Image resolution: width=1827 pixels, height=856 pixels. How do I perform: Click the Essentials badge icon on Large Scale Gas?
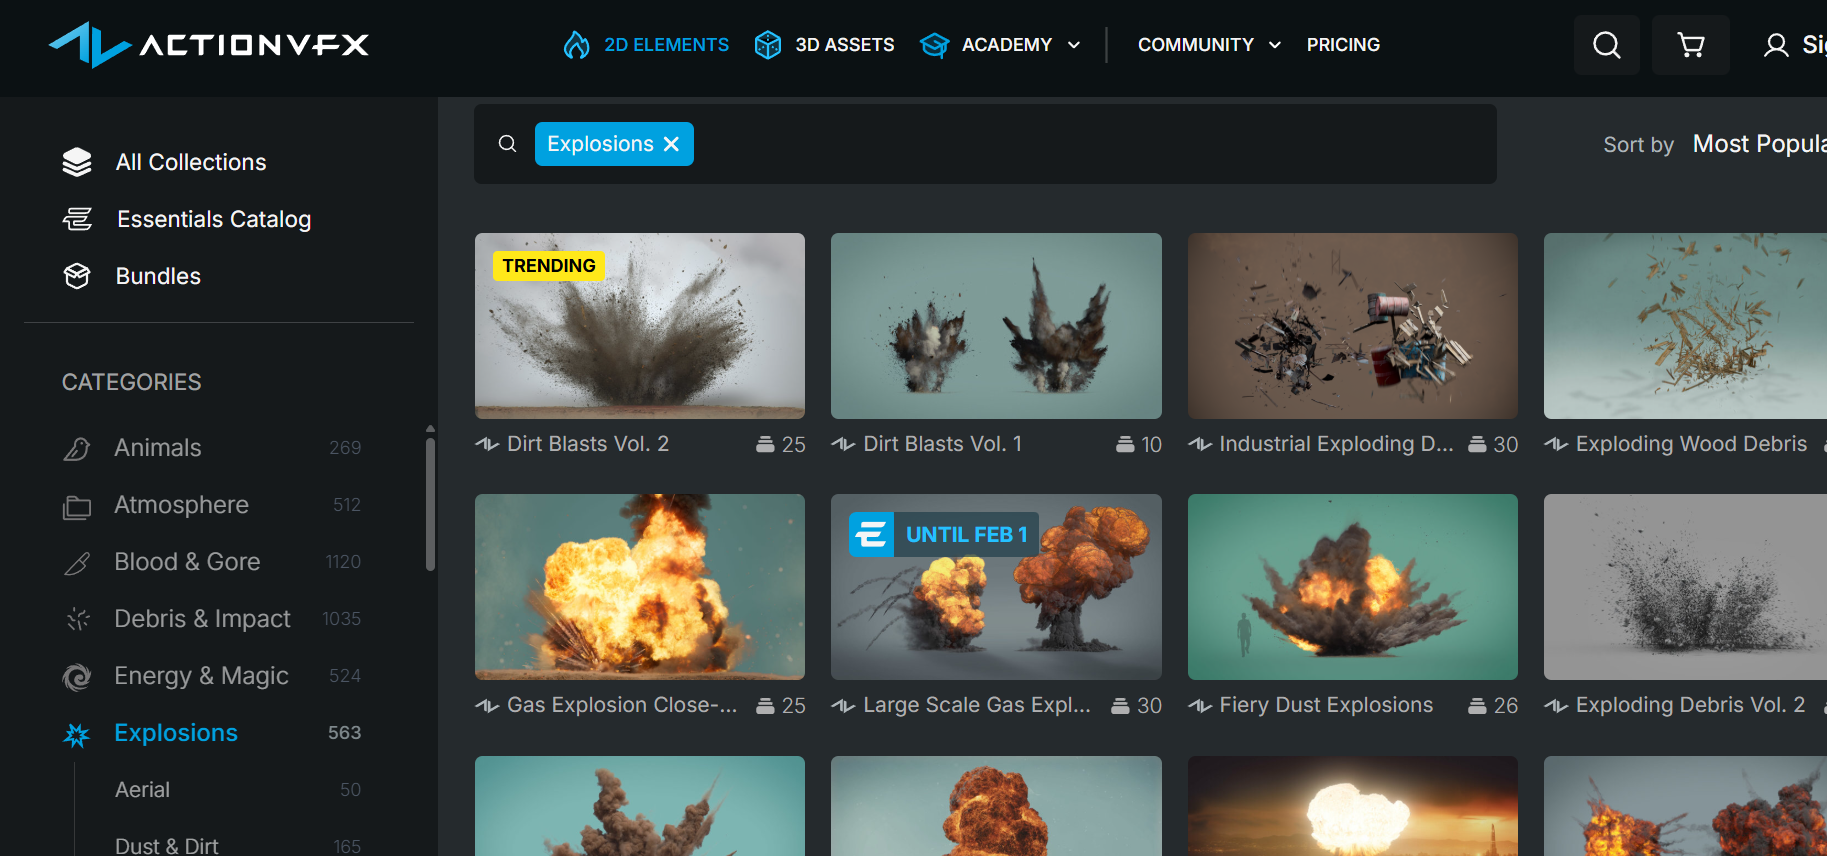pyautogui.click(x=871, y=535)
